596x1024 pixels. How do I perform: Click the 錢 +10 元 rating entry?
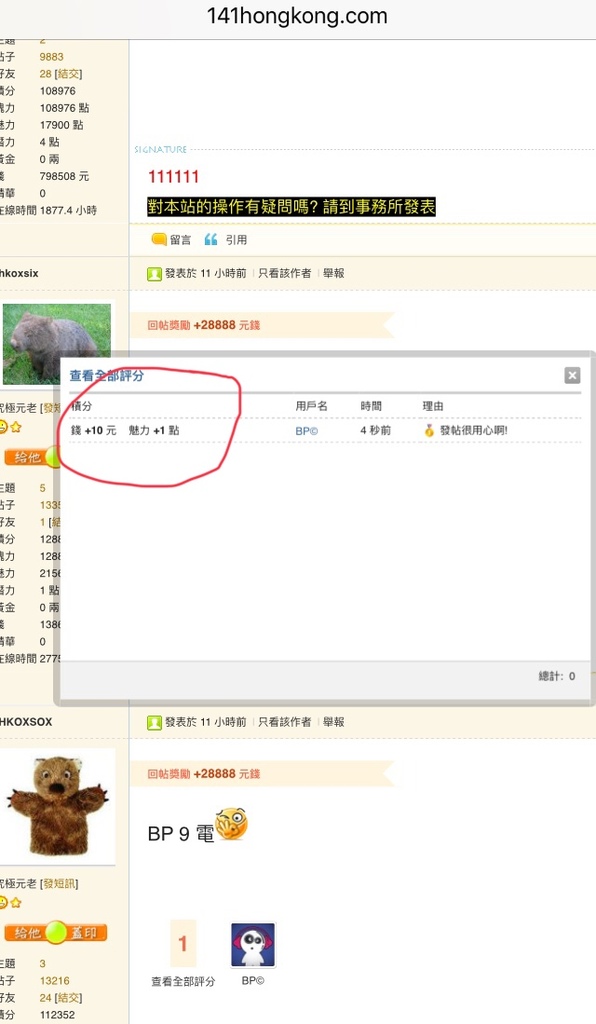pyautogui.click(x=93, y=430)
